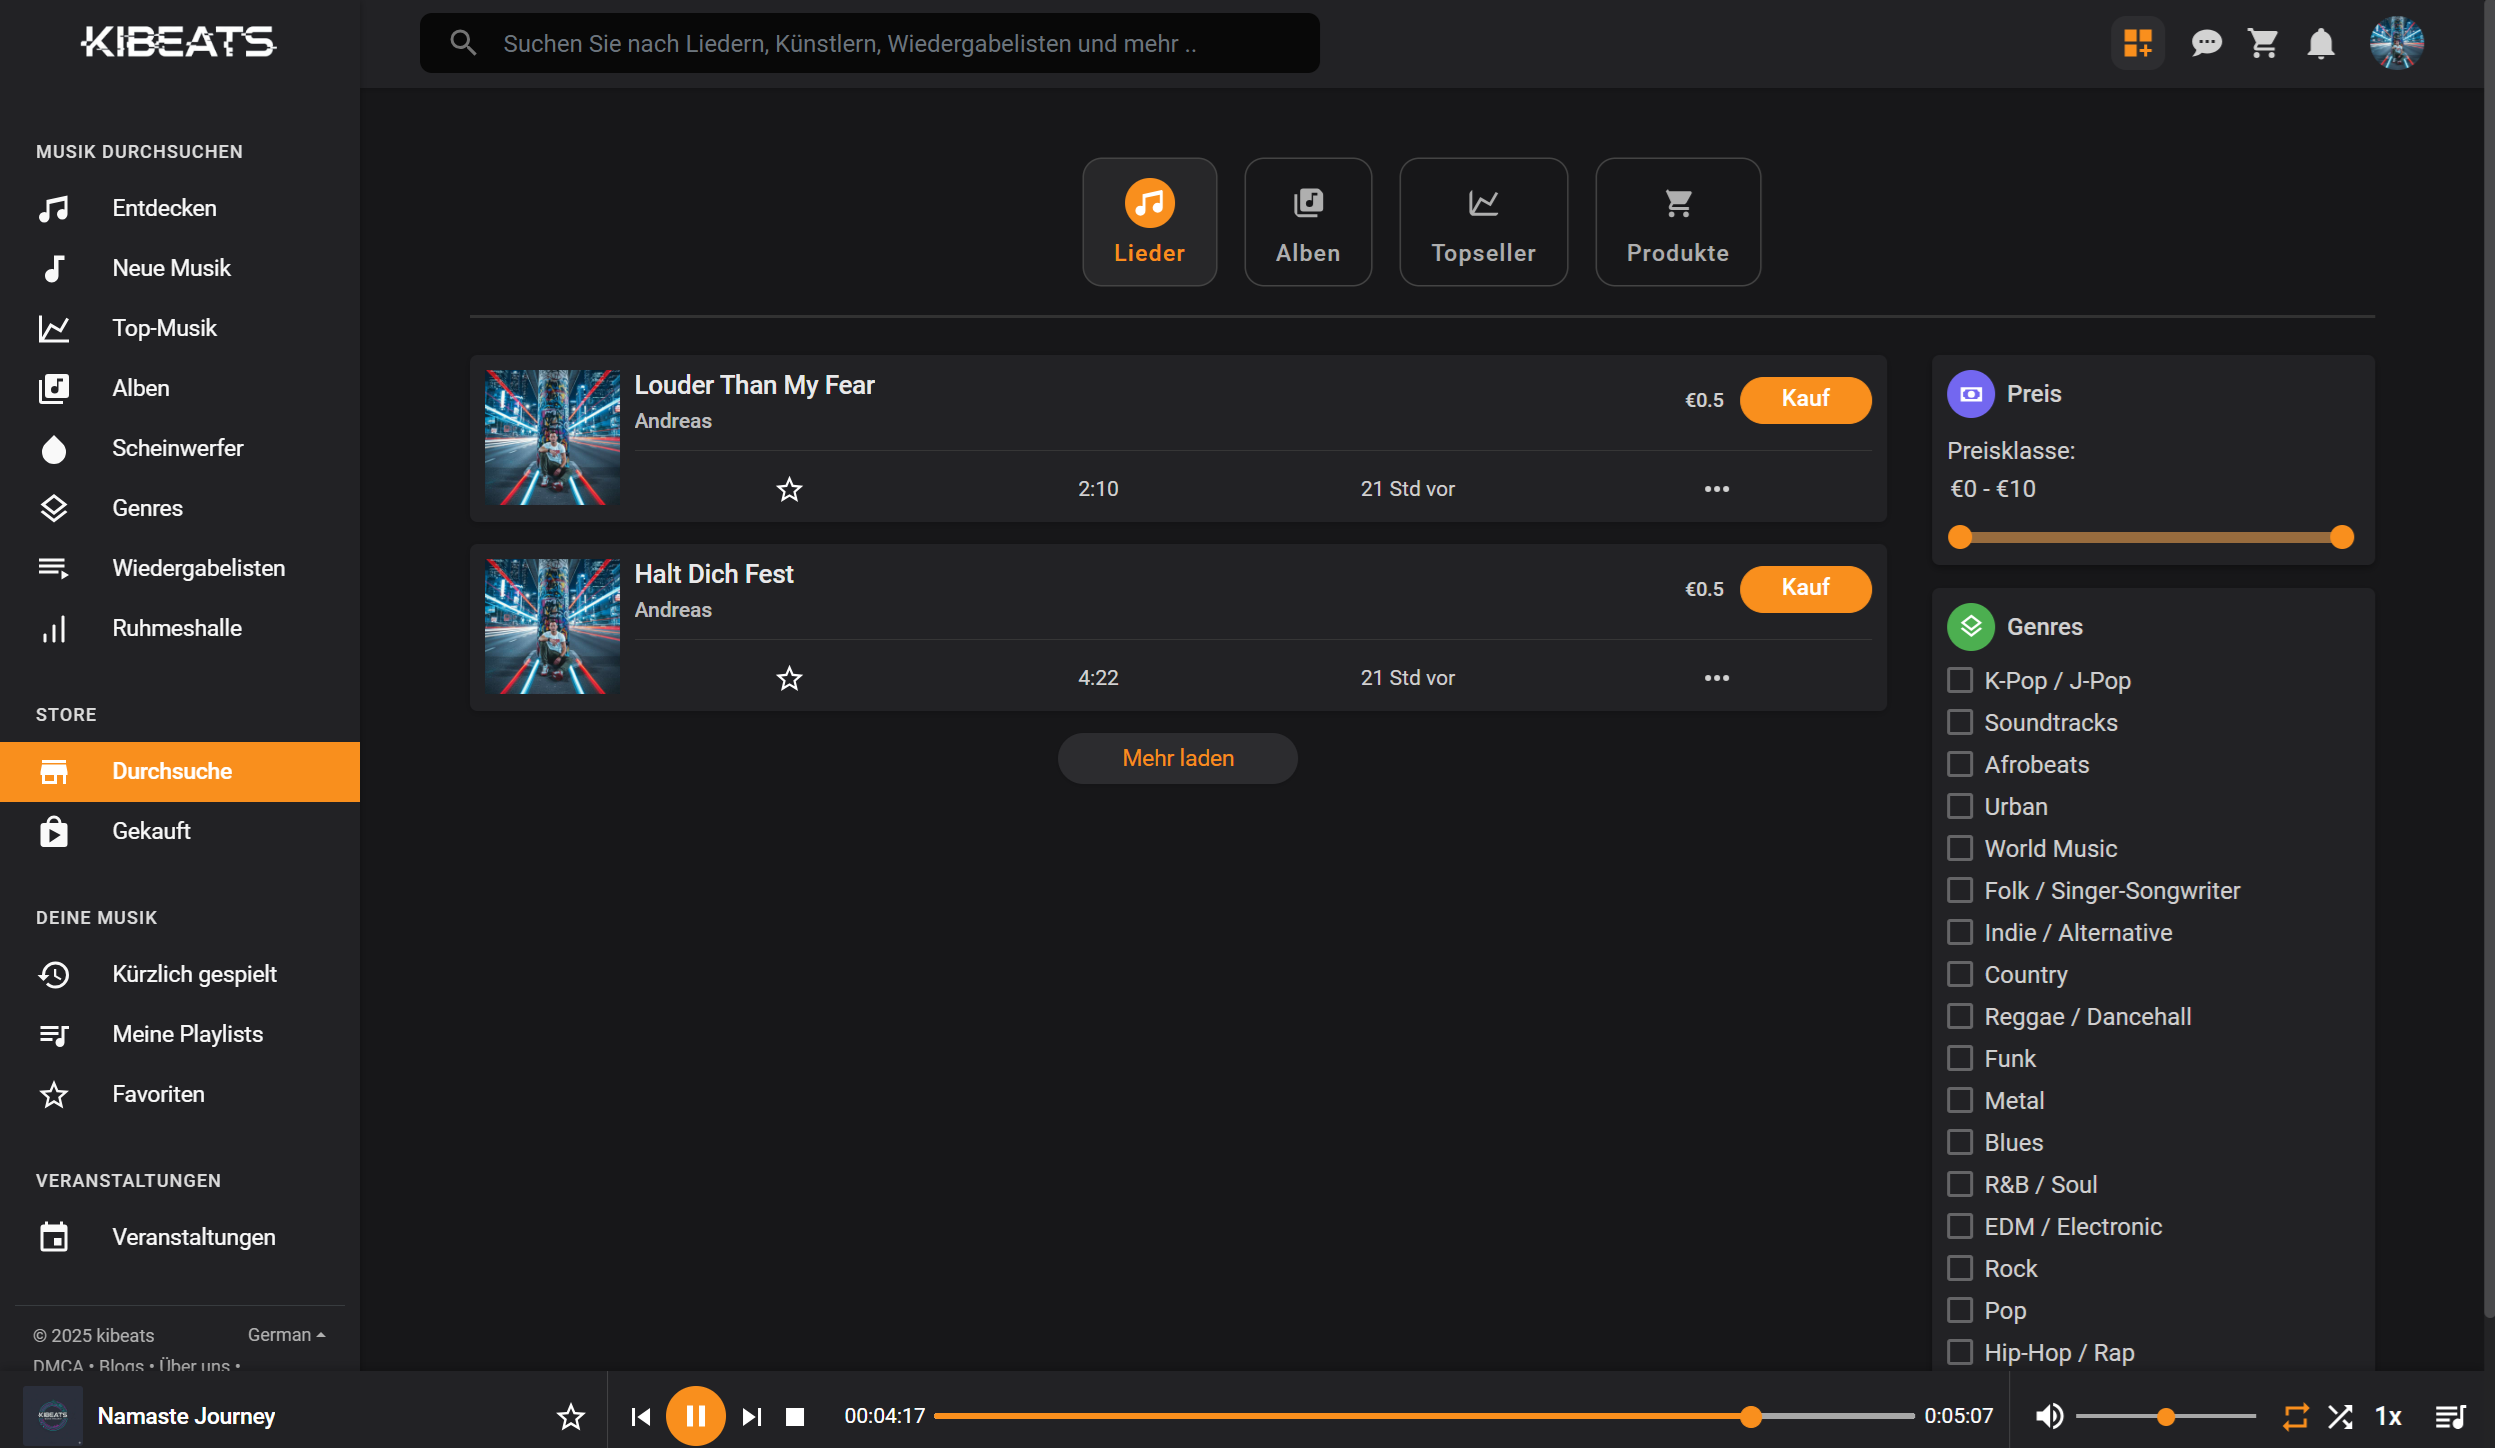This screenshot has width=2495, height=1448.
Task: Click Kauf for Louder Than My Fear
Action: coord(1805,399)
